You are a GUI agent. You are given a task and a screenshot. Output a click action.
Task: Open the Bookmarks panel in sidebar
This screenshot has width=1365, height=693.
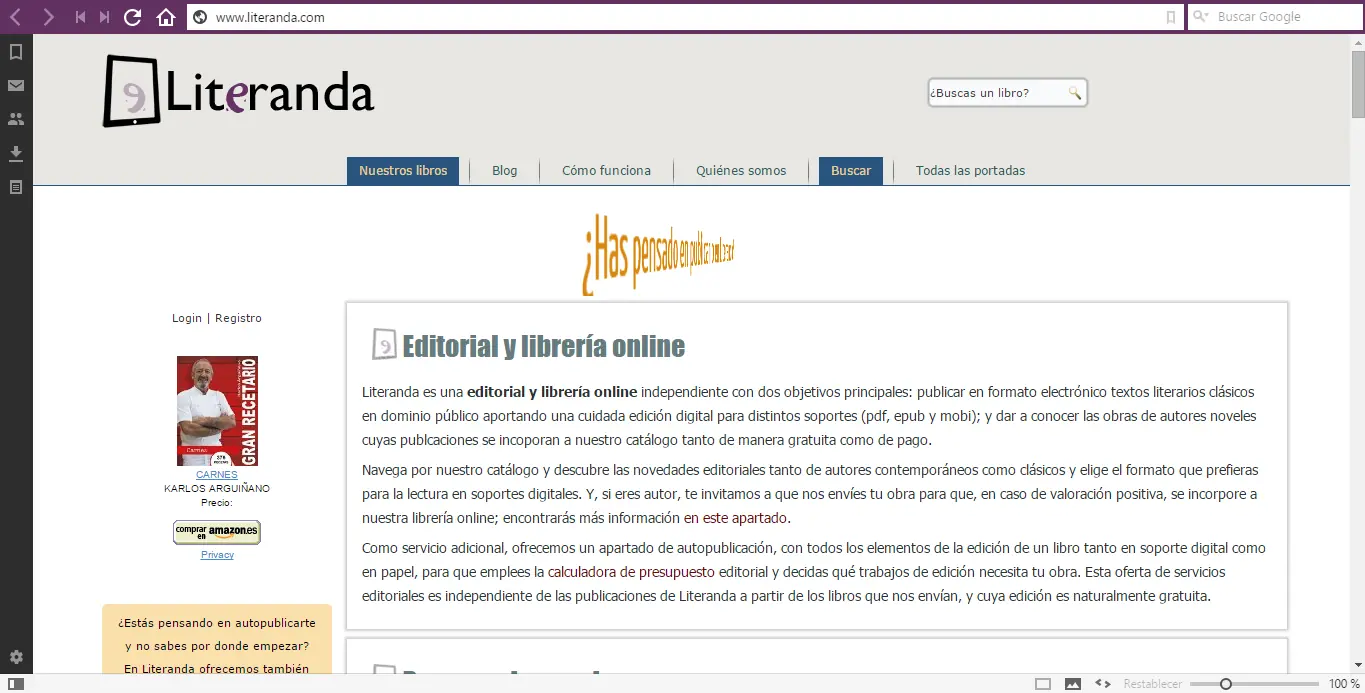point(16,52)
